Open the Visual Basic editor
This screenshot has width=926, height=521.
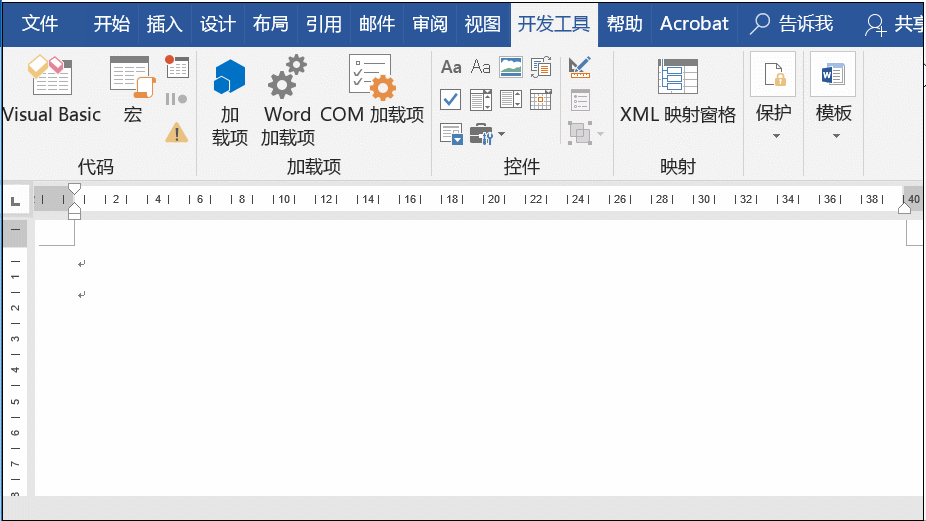click(x=51, y=90)
